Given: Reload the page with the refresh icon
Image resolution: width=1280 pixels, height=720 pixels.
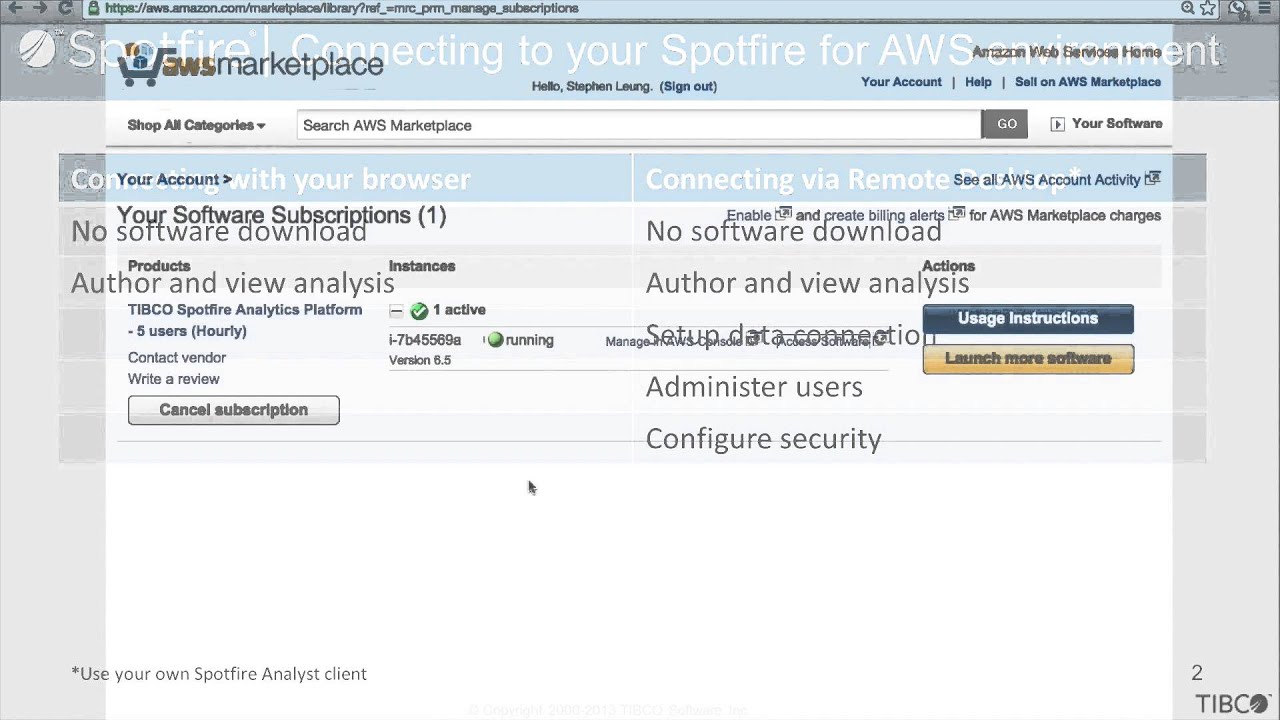Looking at the screenshot, I should click(66, 8).
